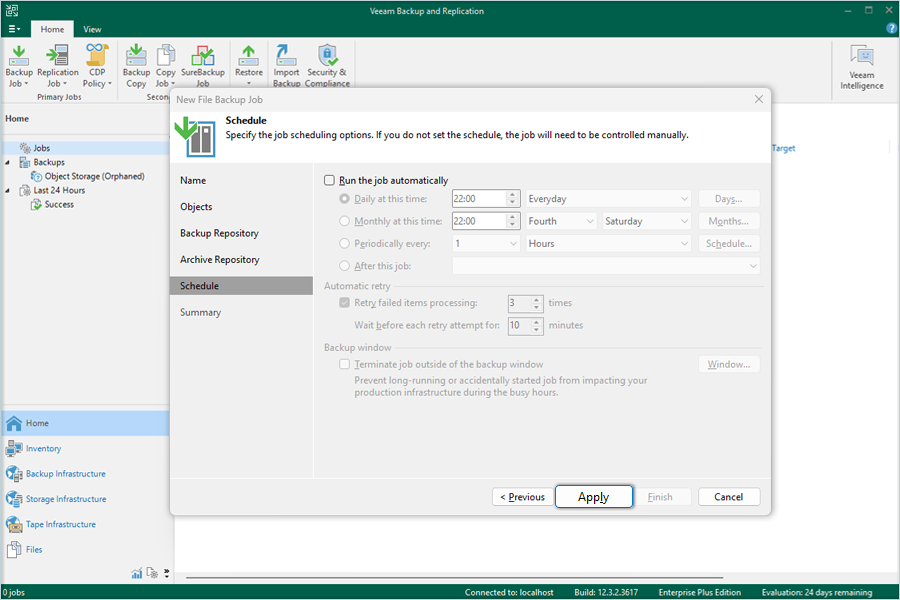This screenshot has width=900, height=600.
Task: Click the Schedule... button
Action: click(x=729, y=243)
